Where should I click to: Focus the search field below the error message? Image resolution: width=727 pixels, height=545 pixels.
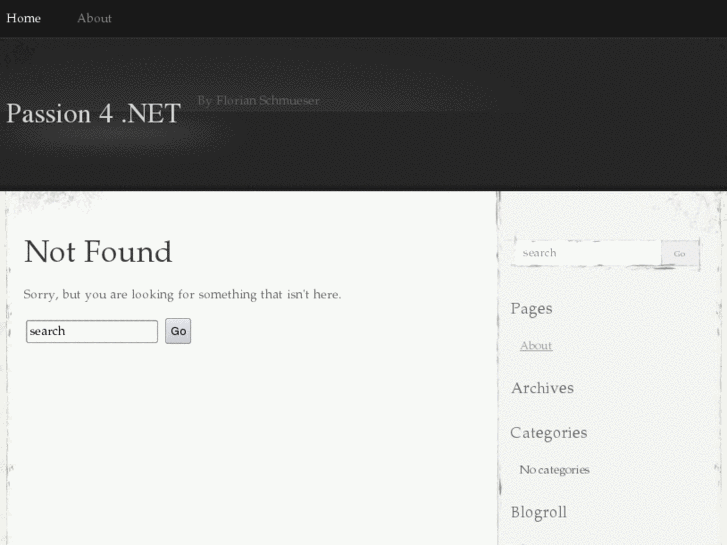coord(92,331)
